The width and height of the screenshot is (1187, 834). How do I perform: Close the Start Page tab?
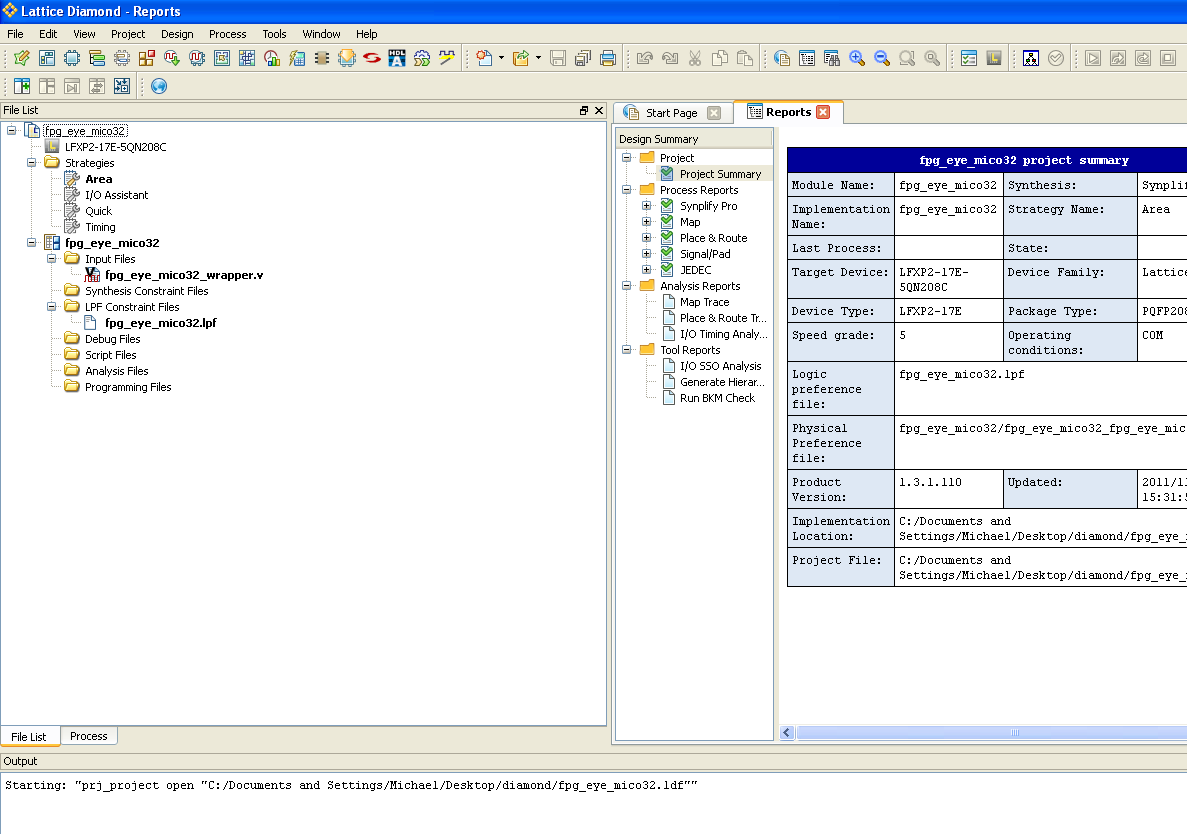point(714,113)
